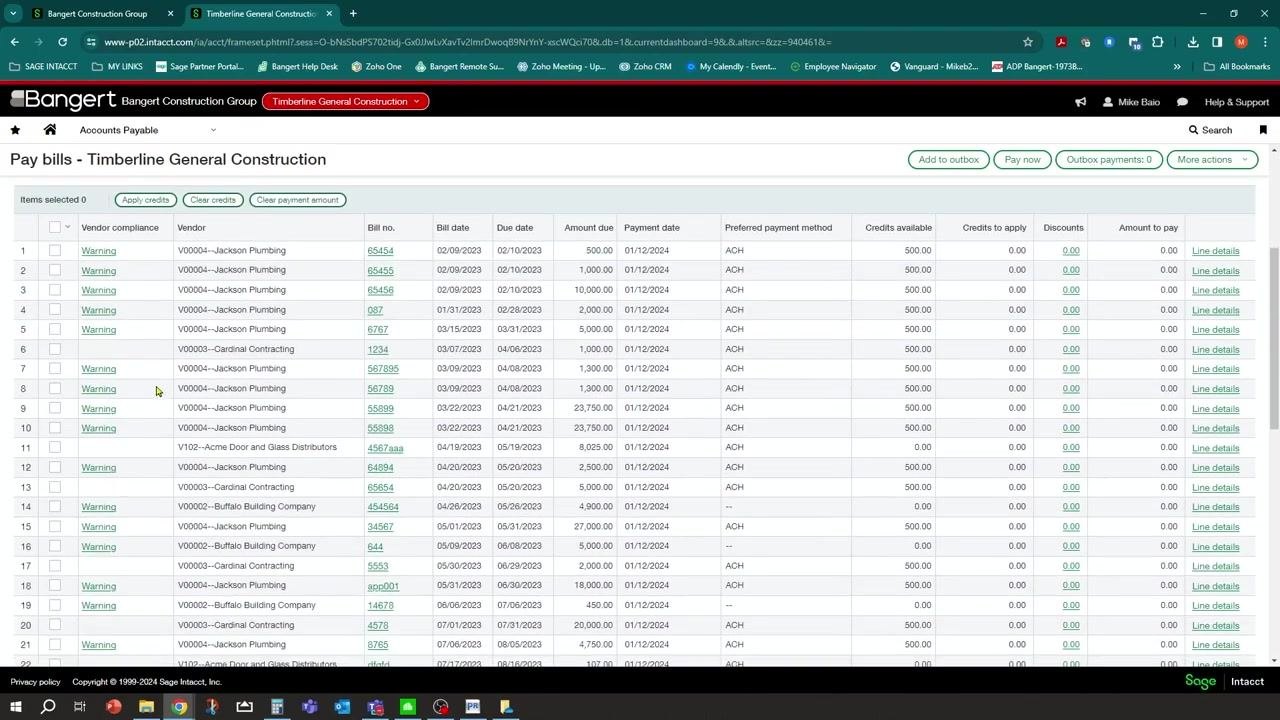Check the row for bill 454564
1280x720 pixels.
coord(55,507)
